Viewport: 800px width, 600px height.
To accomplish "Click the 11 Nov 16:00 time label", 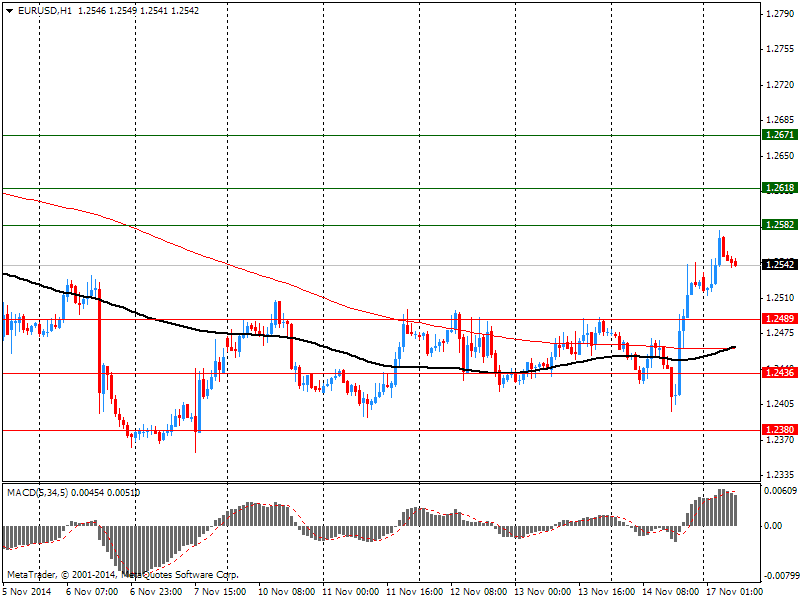I will click(x=415, y=592).
